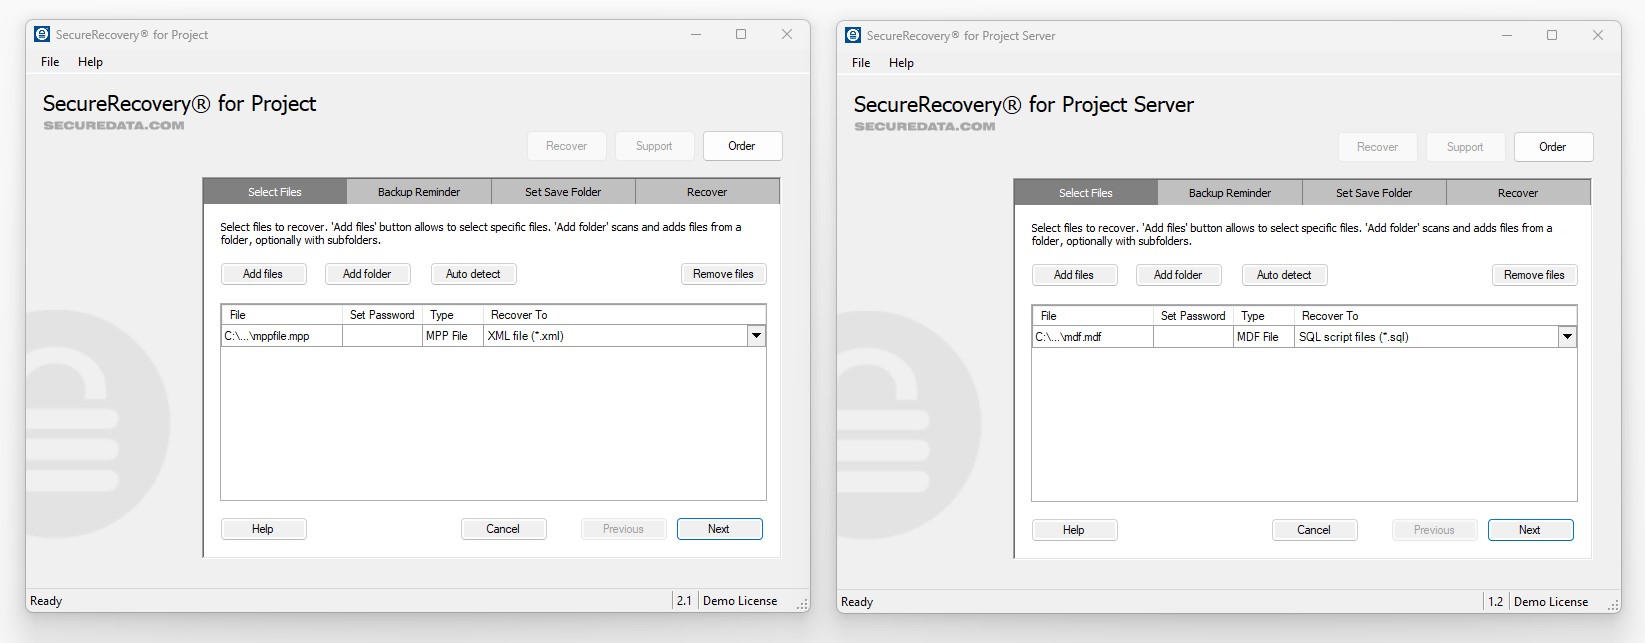Expand Recover To dropdown for mppfile.mpp
This screenshot has height=643, width=1645.
pyautogui.click(x=756, y=336)
